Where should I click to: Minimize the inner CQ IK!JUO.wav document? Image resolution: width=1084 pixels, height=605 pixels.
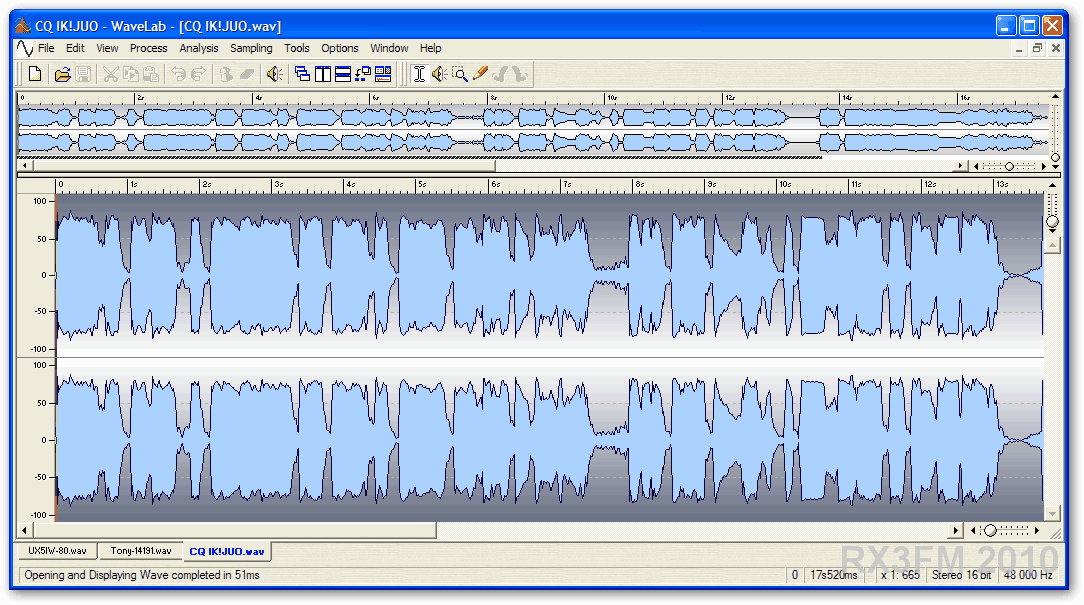pyautogui.click(x=1018, y=48)
